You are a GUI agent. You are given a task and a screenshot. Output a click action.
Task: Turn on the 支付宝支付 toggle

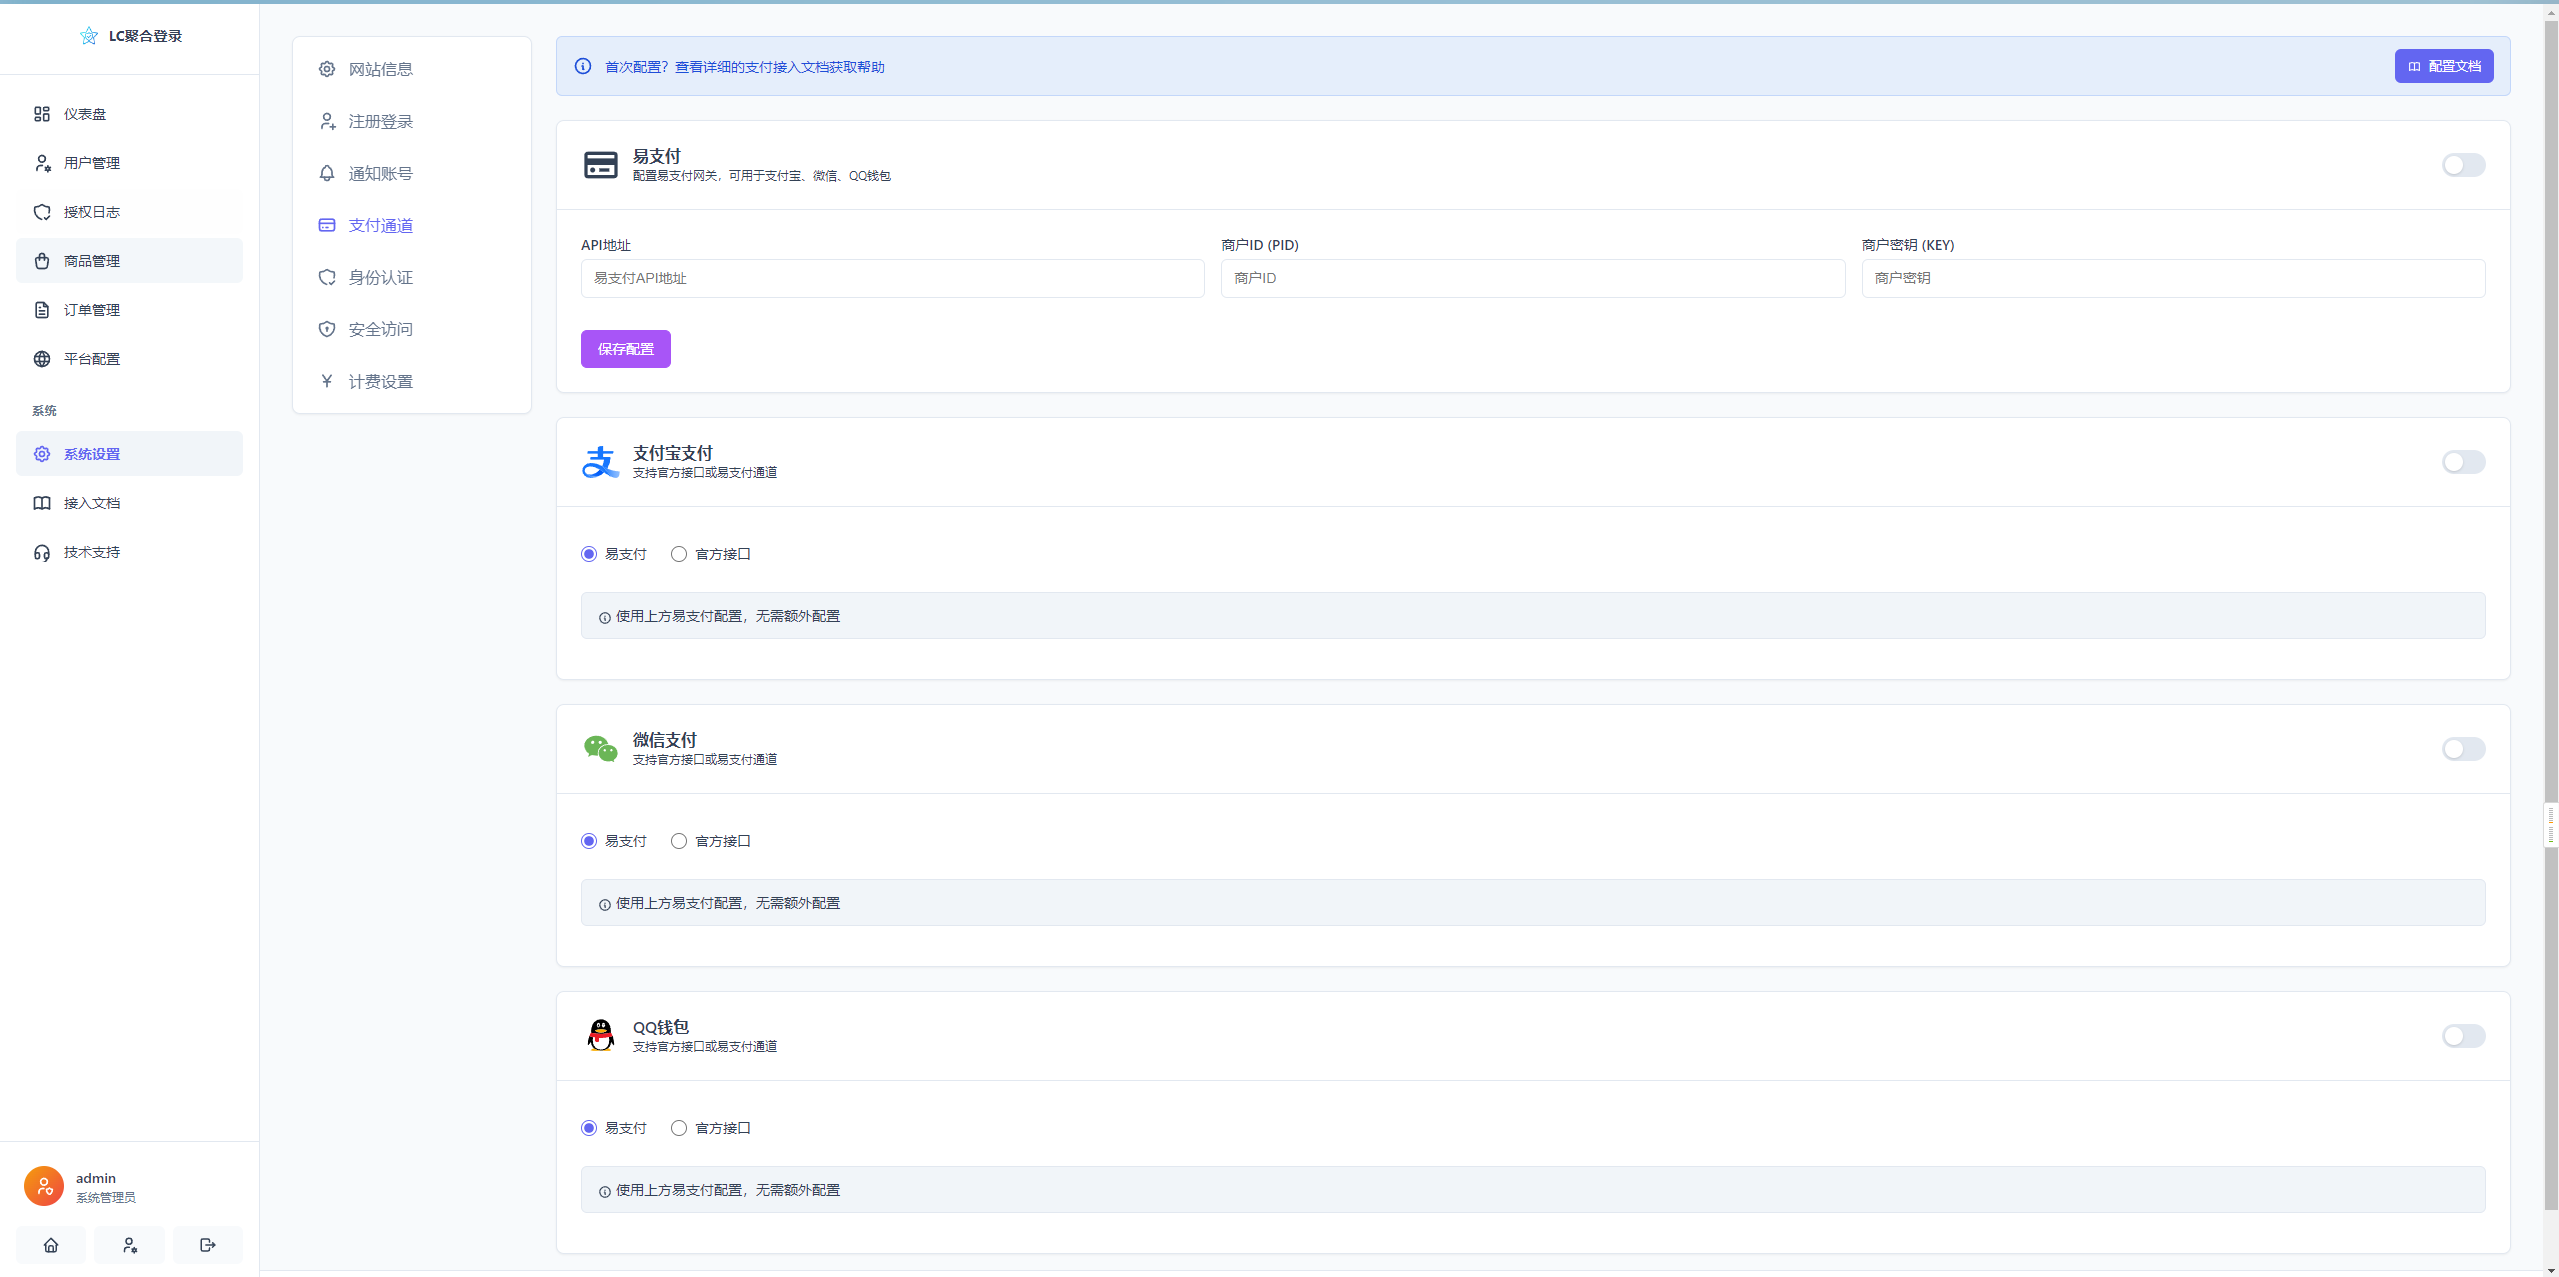pos(2463,462)
